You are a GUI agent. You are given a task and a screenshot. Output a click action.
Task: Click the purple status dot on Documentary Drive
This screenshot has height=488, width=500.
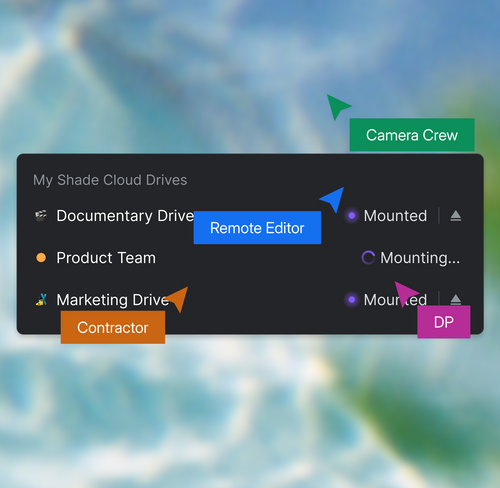[351, 216]
